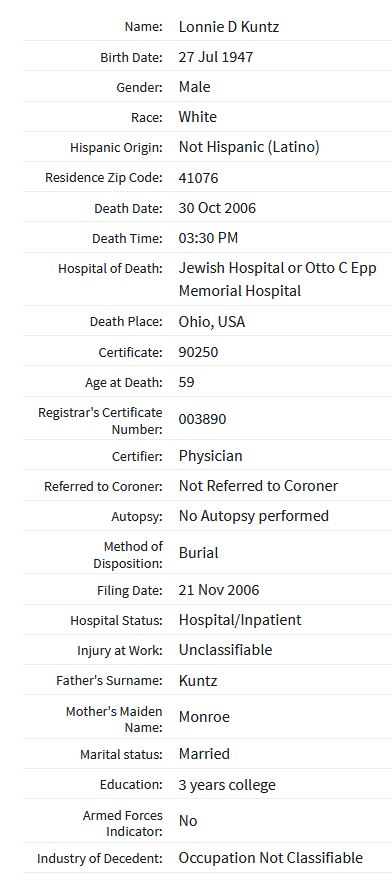Click the Race value White
The width and height of the screenshot is (392, 875).
[198, 117]
